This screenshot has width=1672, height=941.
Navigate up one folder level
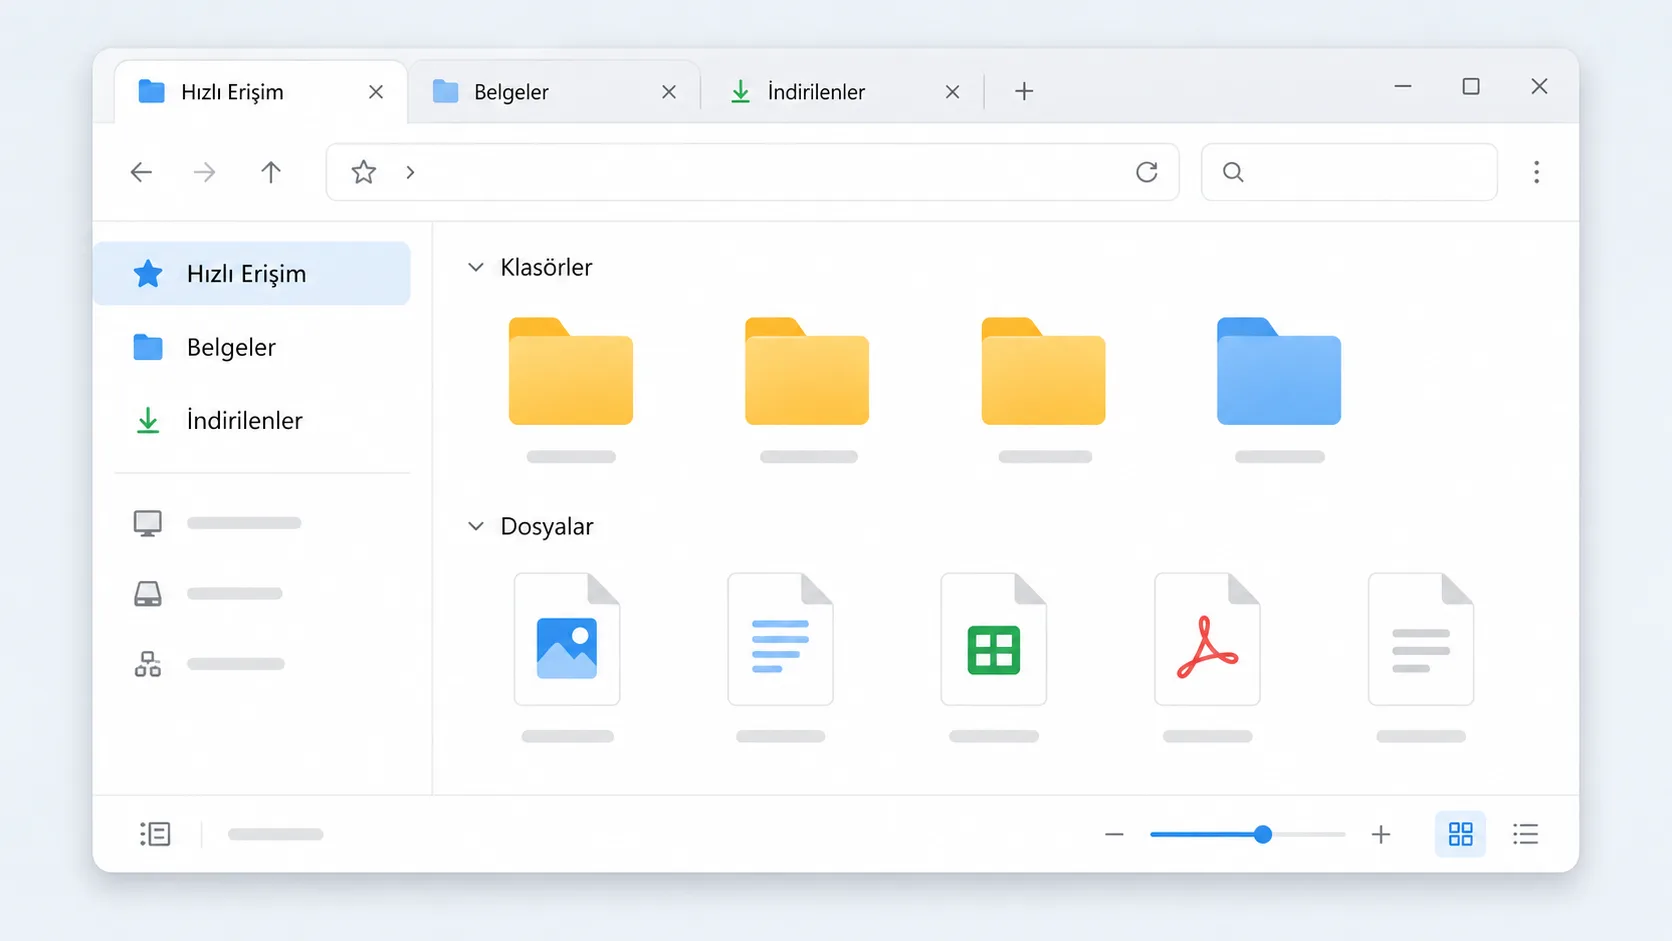[271, 172]
